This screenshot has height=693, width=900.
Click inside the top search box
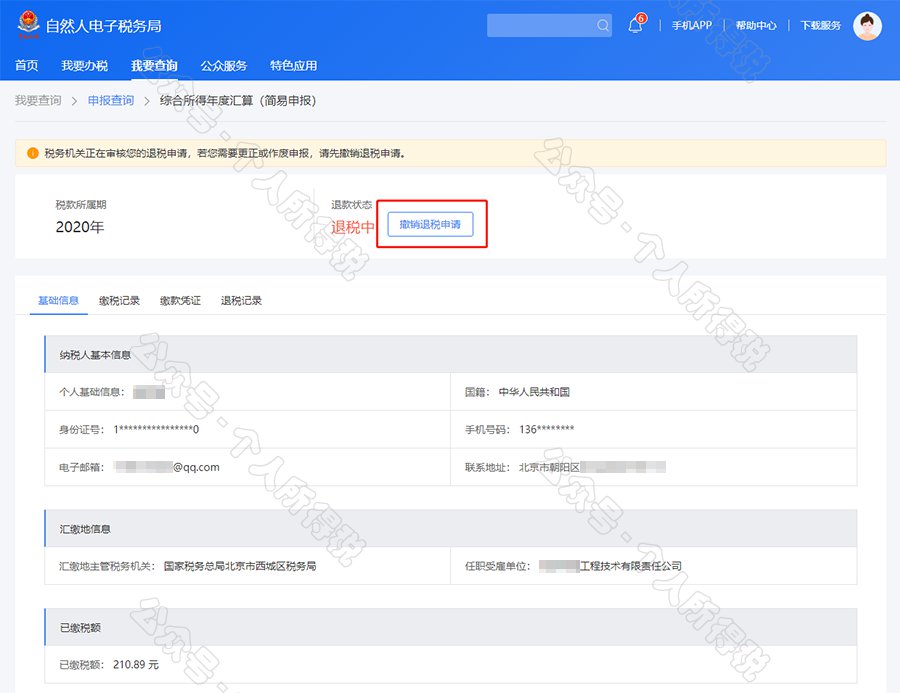(540, 26)
